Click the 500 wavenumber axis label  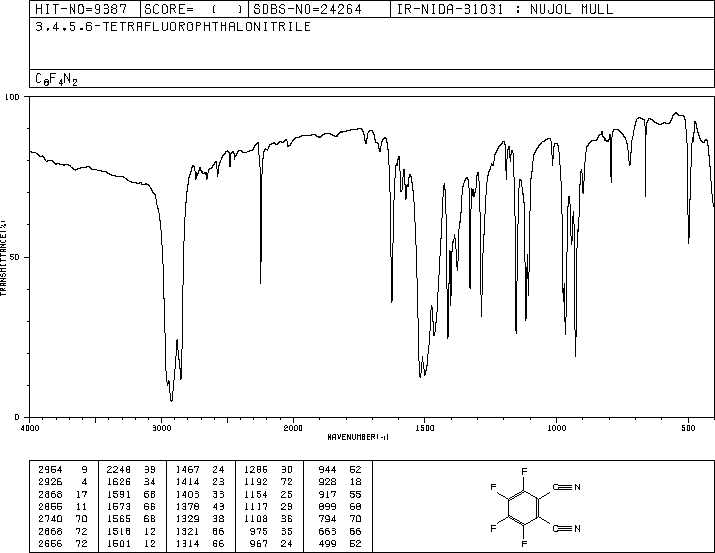[x=688, y=428]
